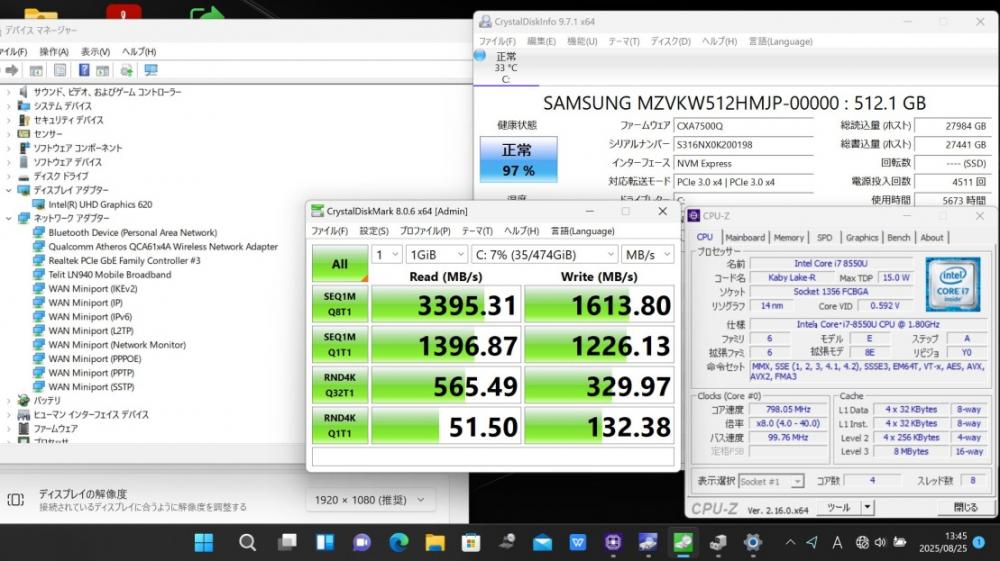
Task: Open drive dropdown C: 7% (35/474GiB)
Action: pos(545,255)
